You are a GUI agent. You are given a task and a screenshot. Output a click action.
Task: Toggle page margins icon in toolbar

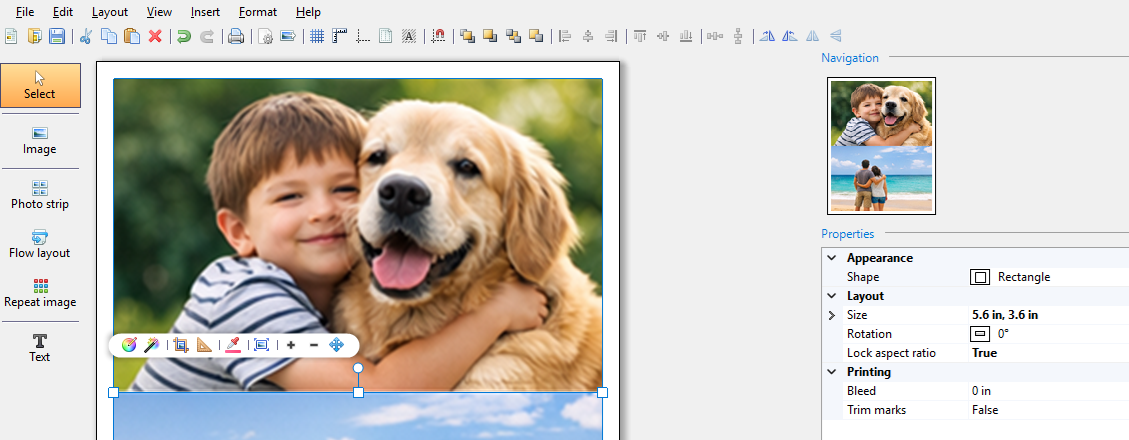pos(386,36)
